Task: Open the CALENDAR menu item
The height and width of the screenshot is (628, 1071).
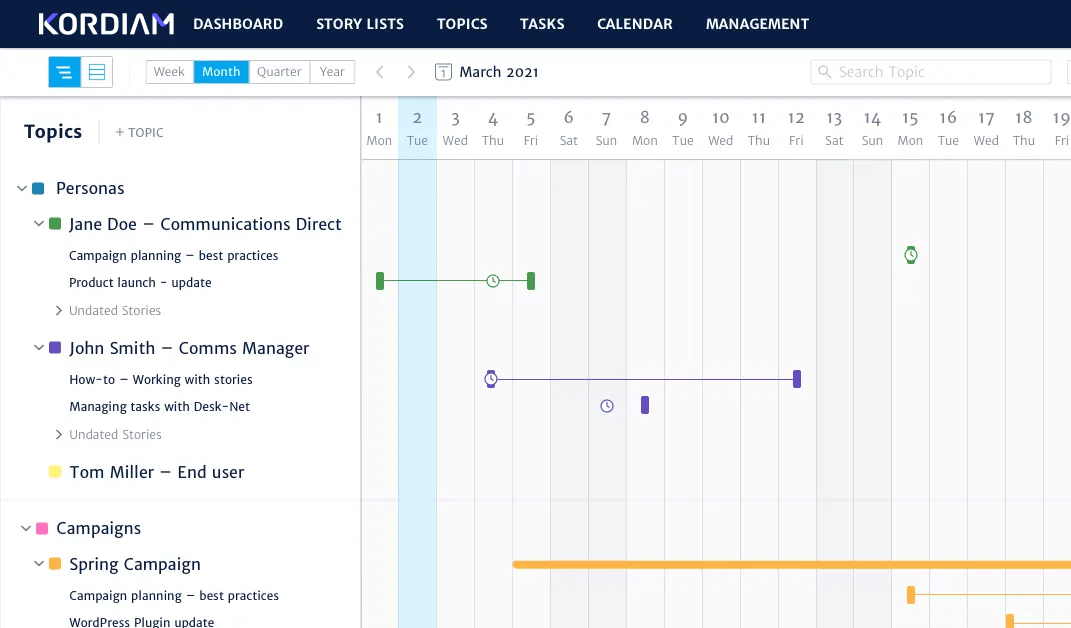Action: tap(634, 23)
